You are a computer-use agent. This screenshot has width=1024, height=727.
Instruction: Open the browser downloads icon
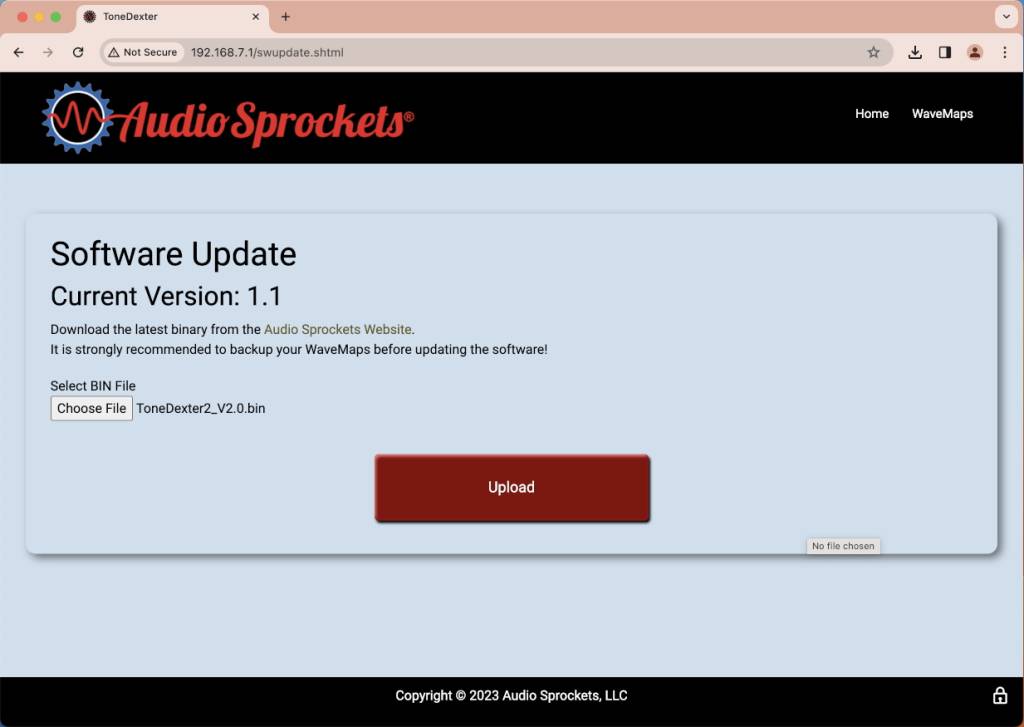point(915,52)
